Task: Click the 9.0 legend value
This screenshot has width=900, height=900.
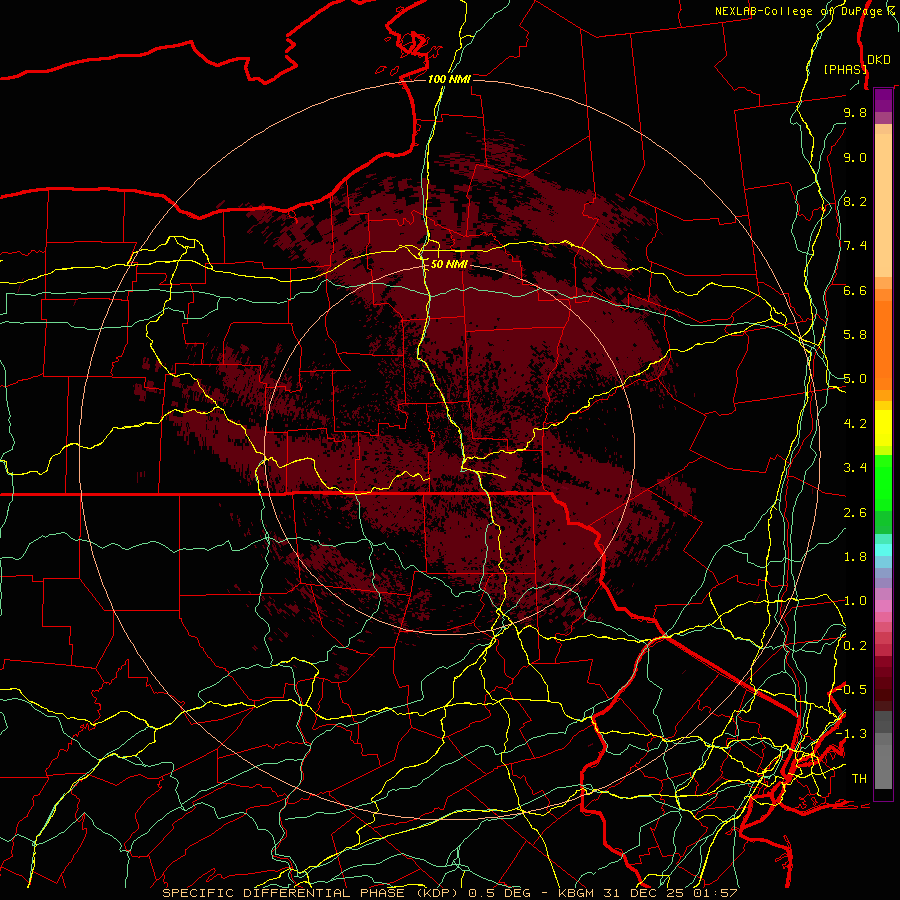Action: [x=855, y=157]
